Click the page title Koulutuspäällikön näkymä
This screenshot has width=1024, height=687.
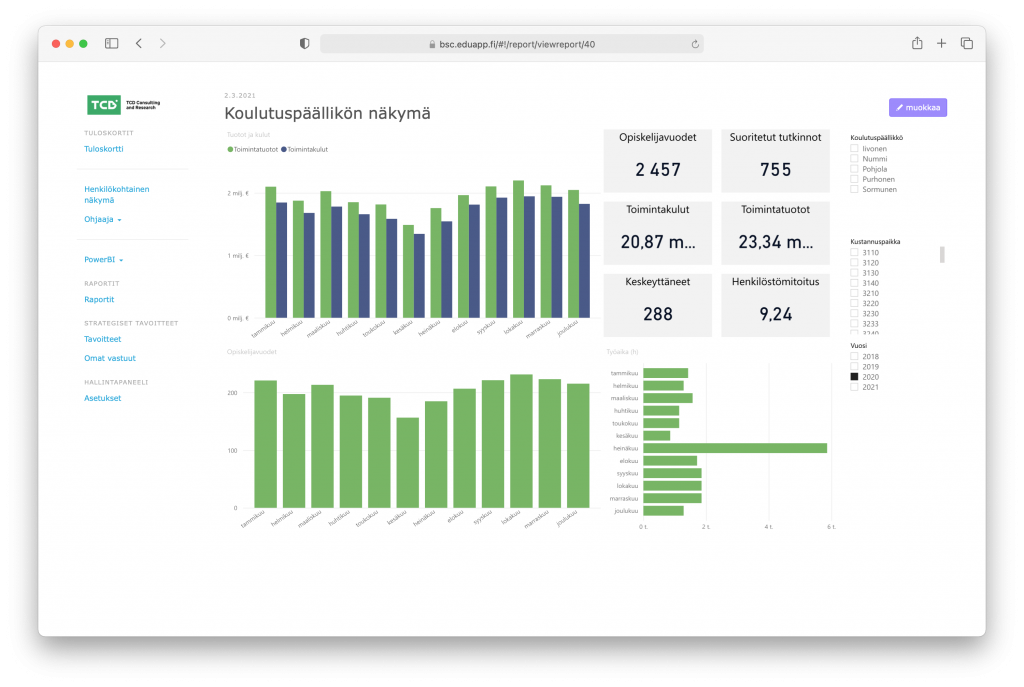pos(327,113)
